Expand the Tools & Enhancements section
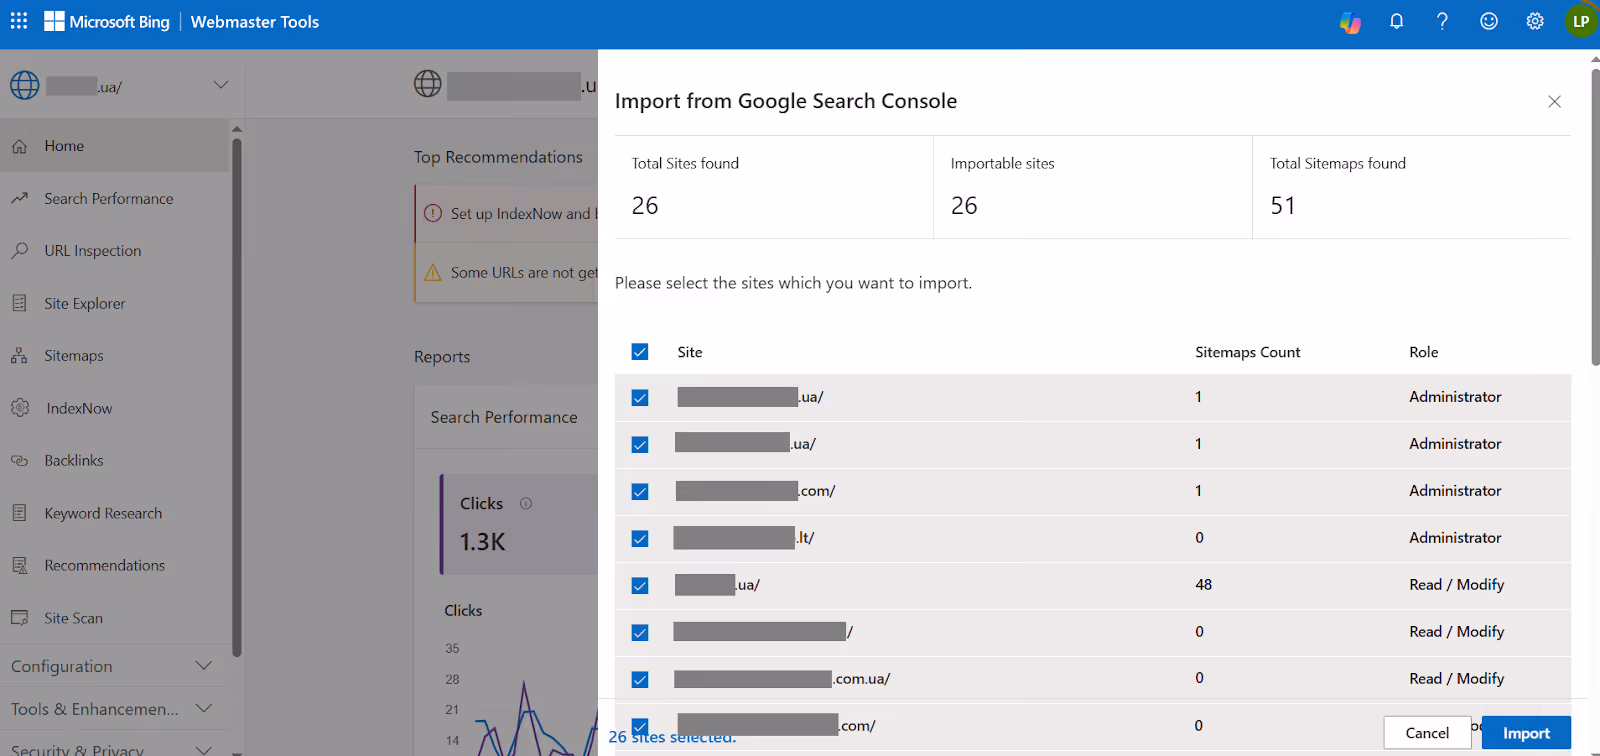 click(x=204, y=709)
